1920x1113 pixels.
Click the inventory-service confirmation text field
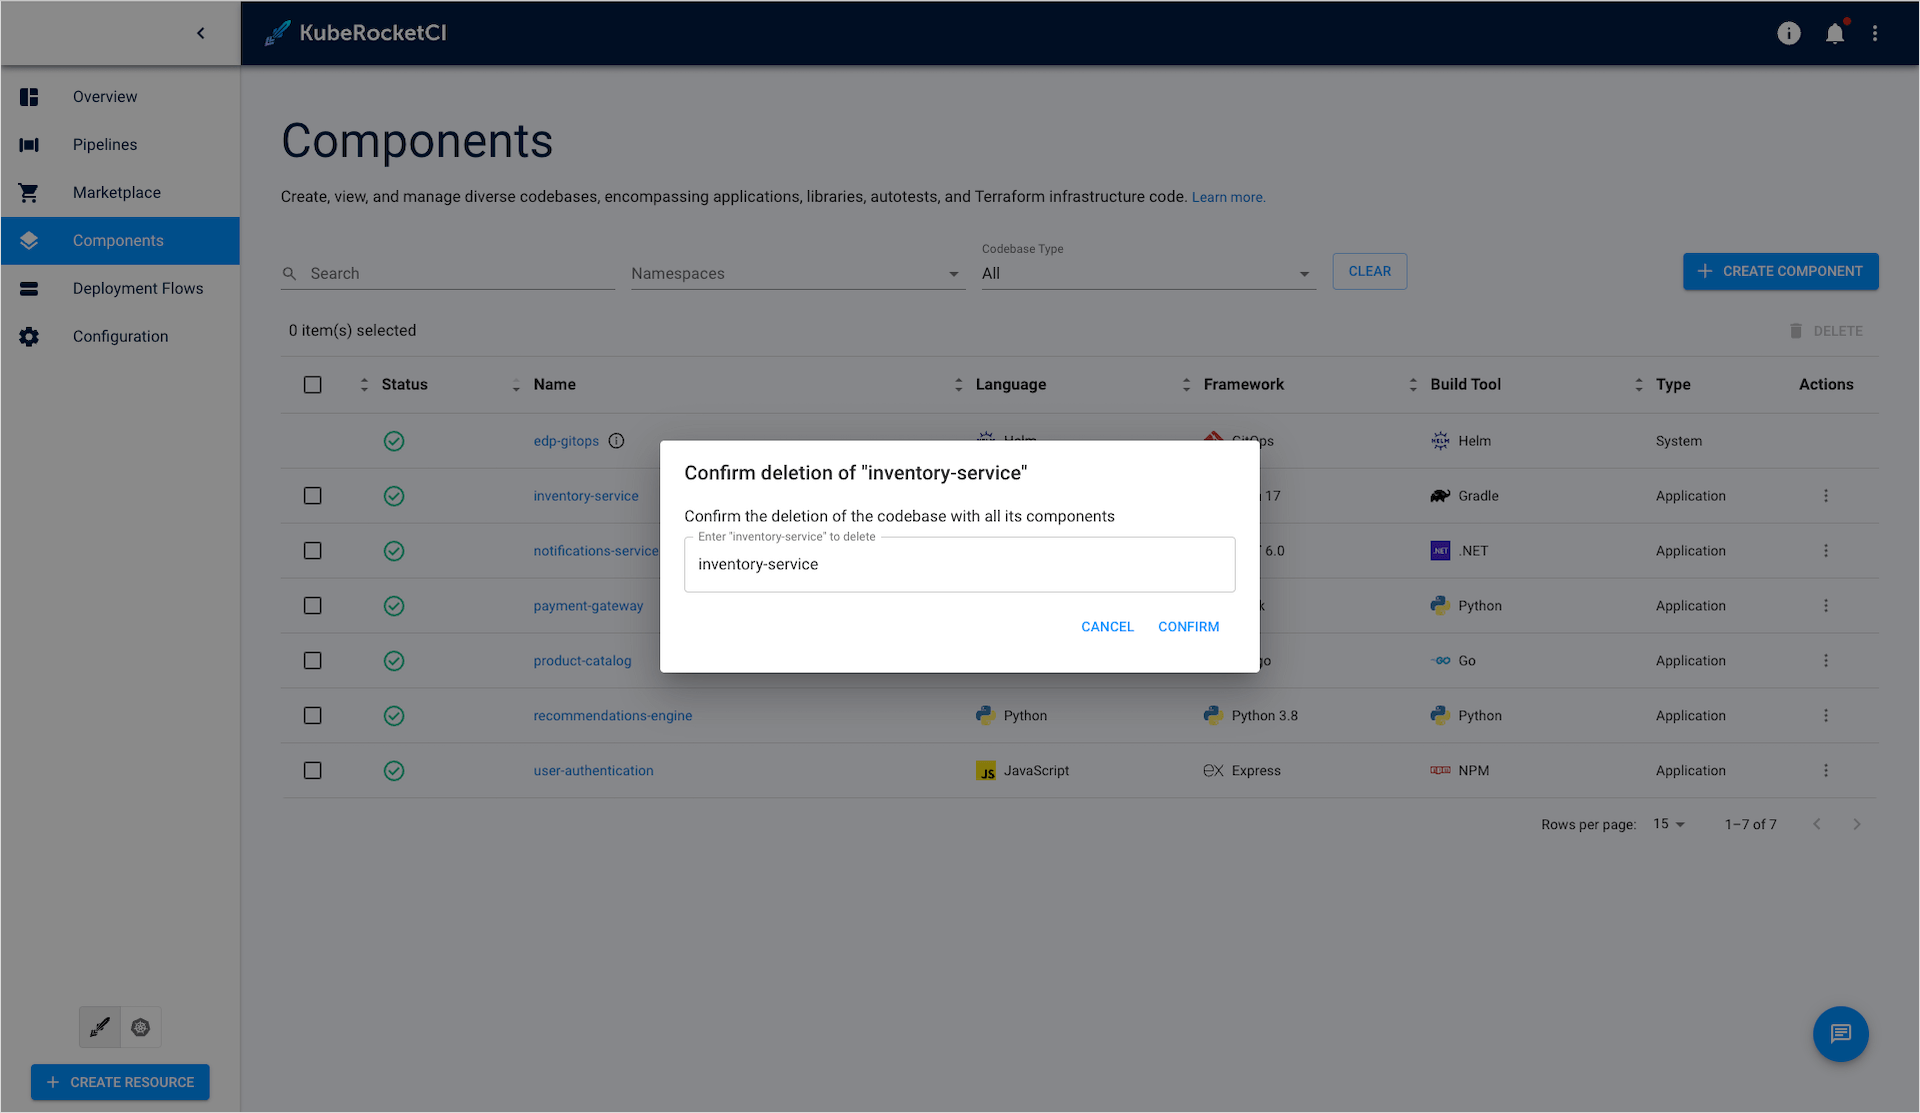(x=959, y=564)
